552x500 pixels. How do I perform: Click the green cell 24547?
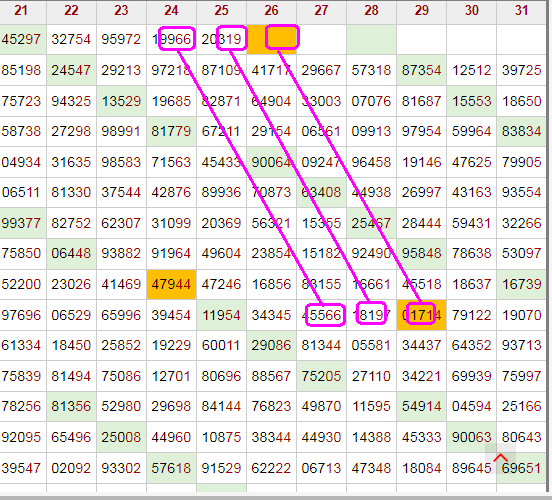(x=71, y=70)
